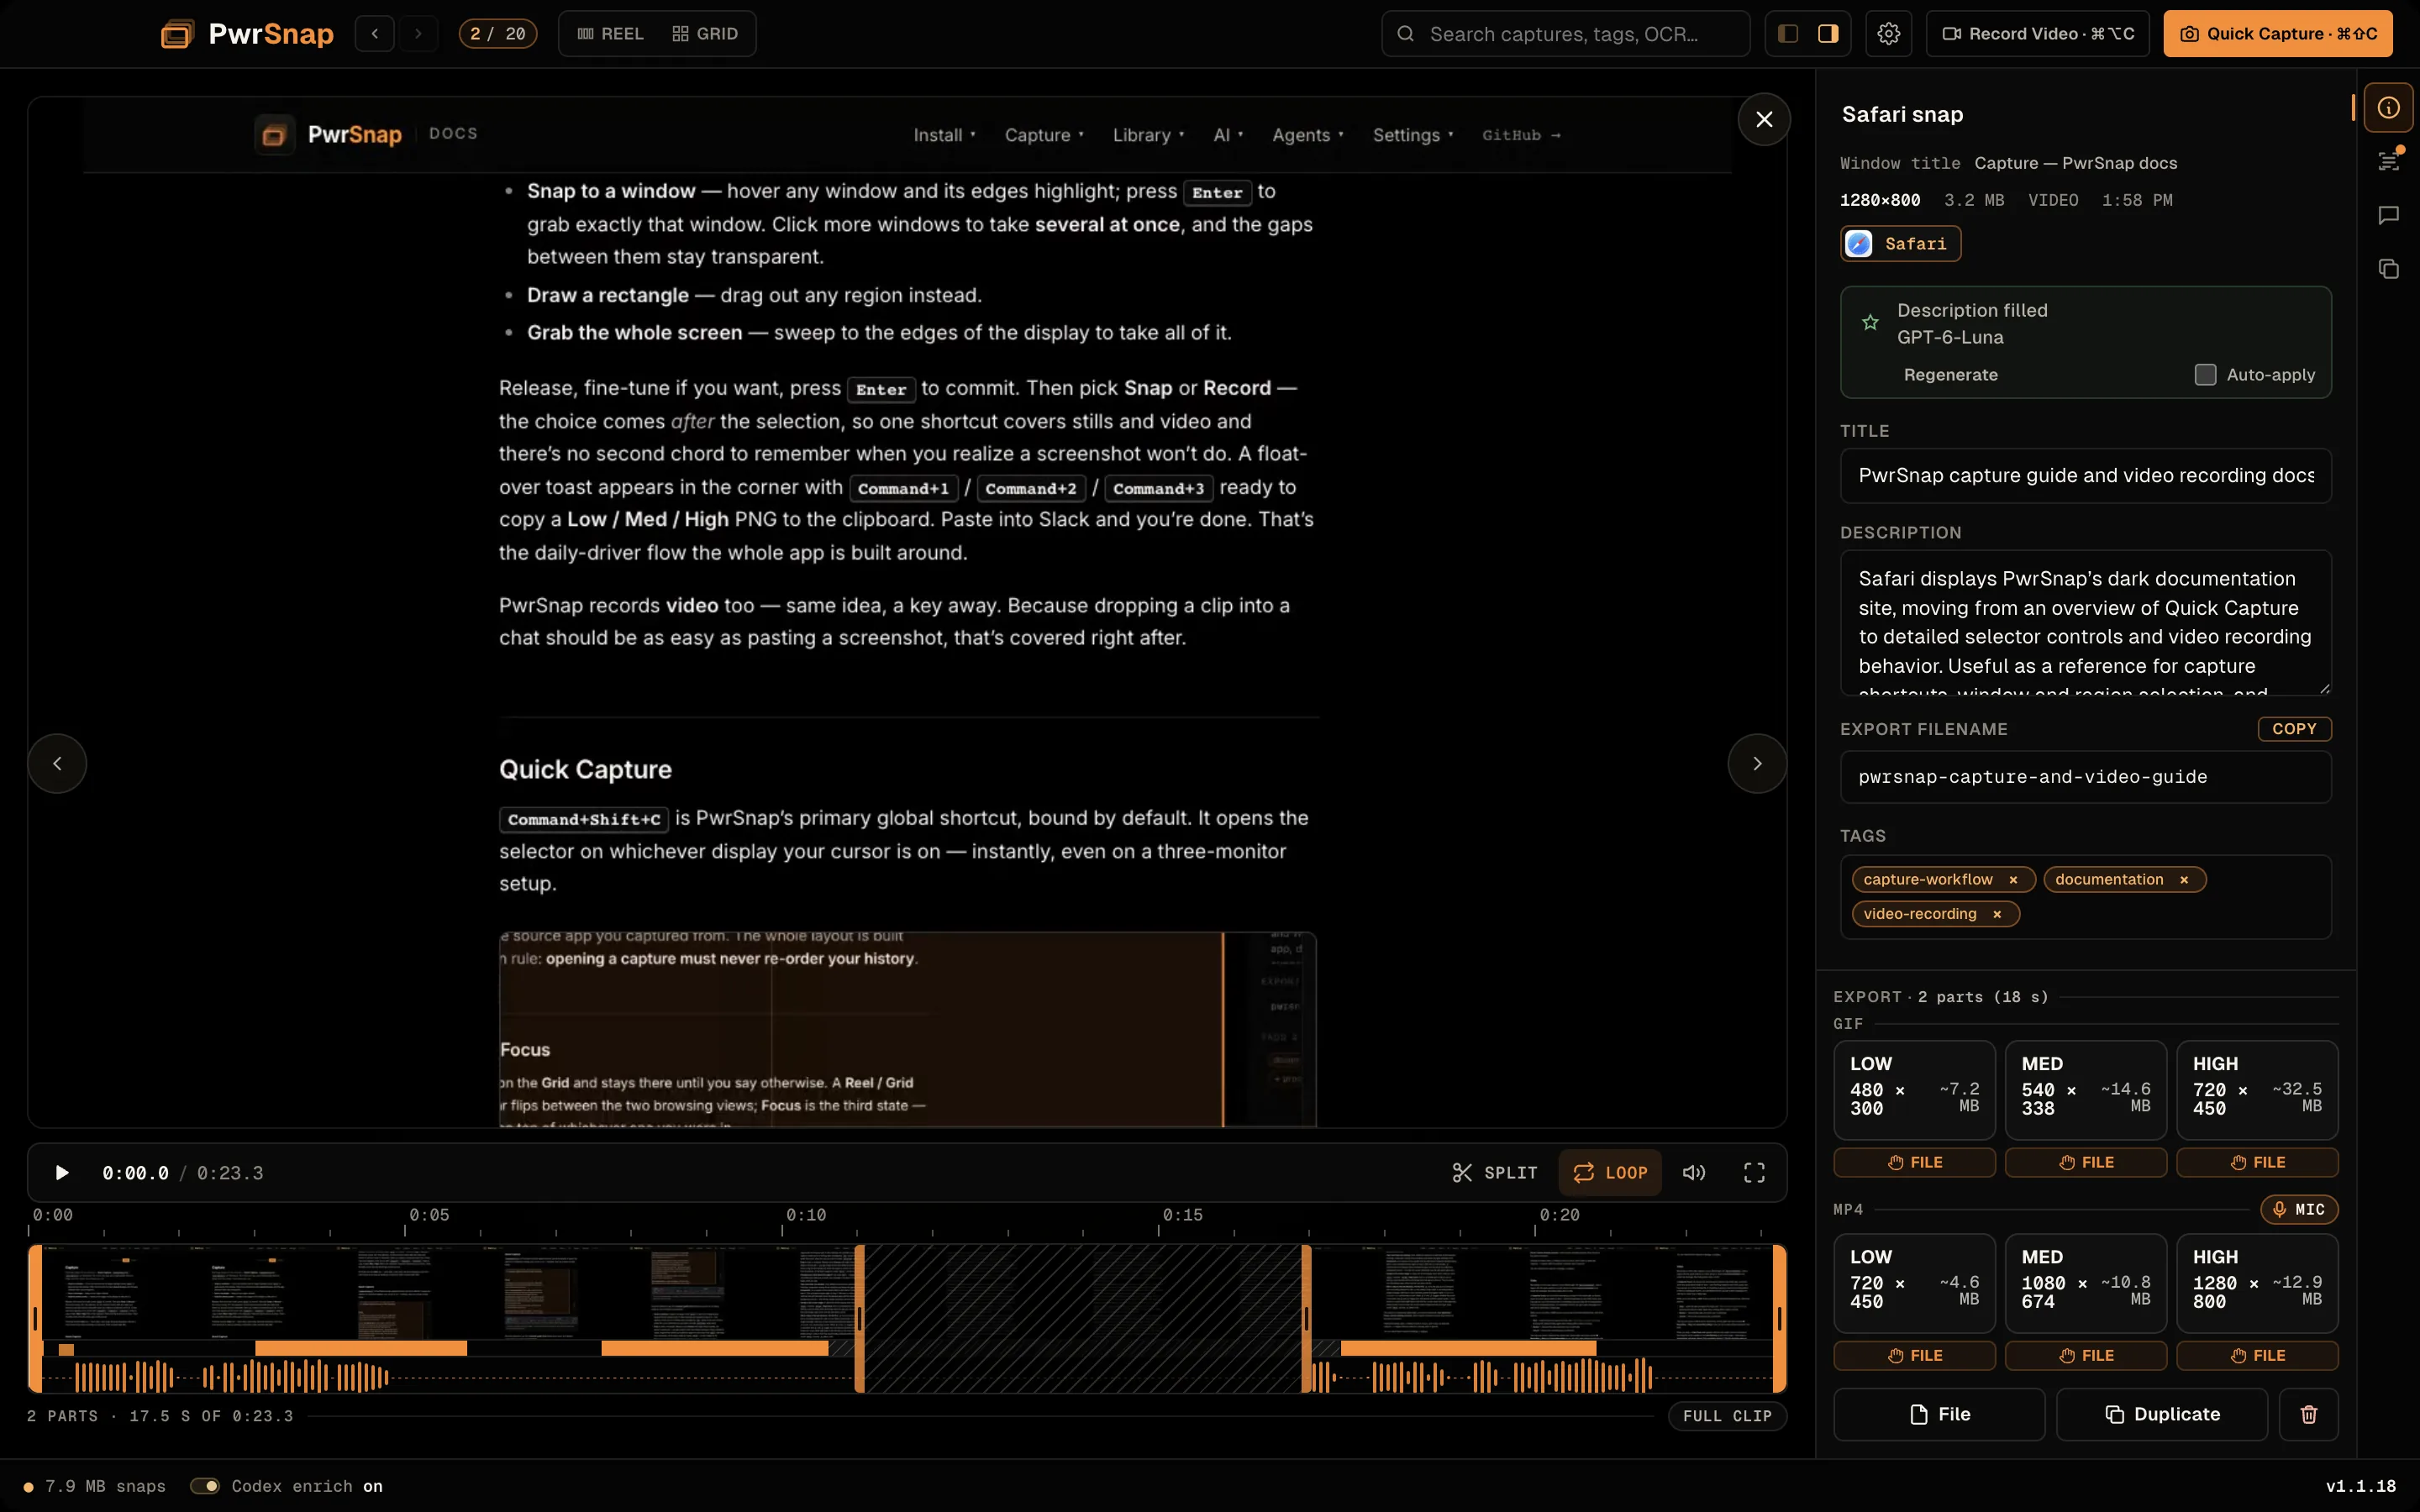
Task: Open the settings gear in top bar
Action: [x=1888, y=34]
